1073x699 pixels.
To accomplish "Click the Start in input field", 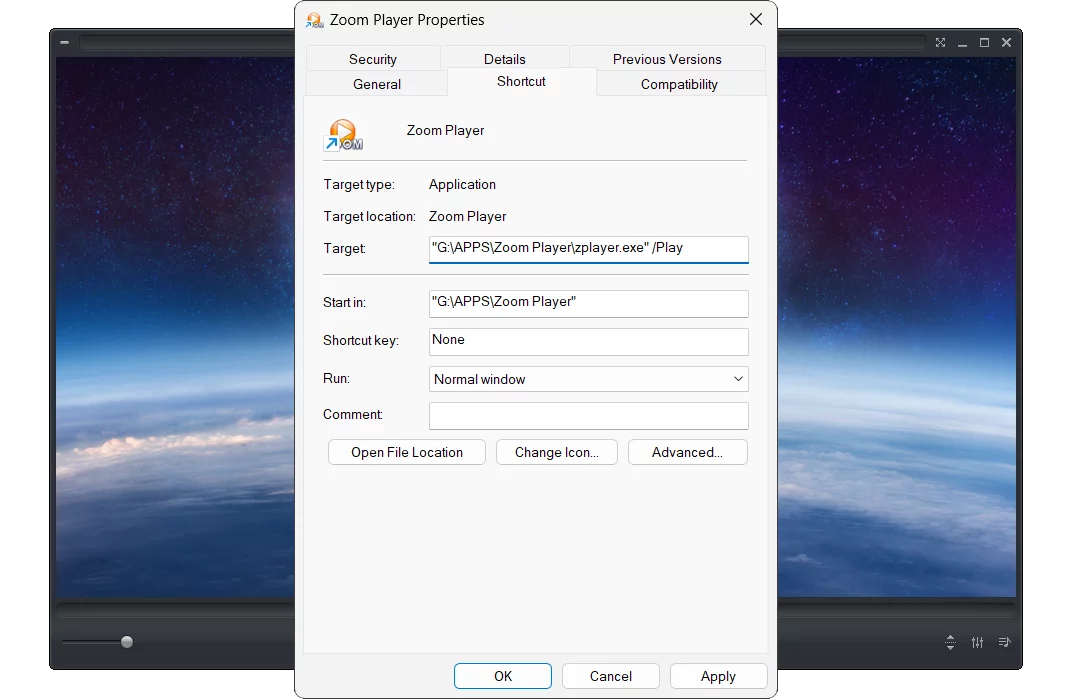I will (589, 303).
